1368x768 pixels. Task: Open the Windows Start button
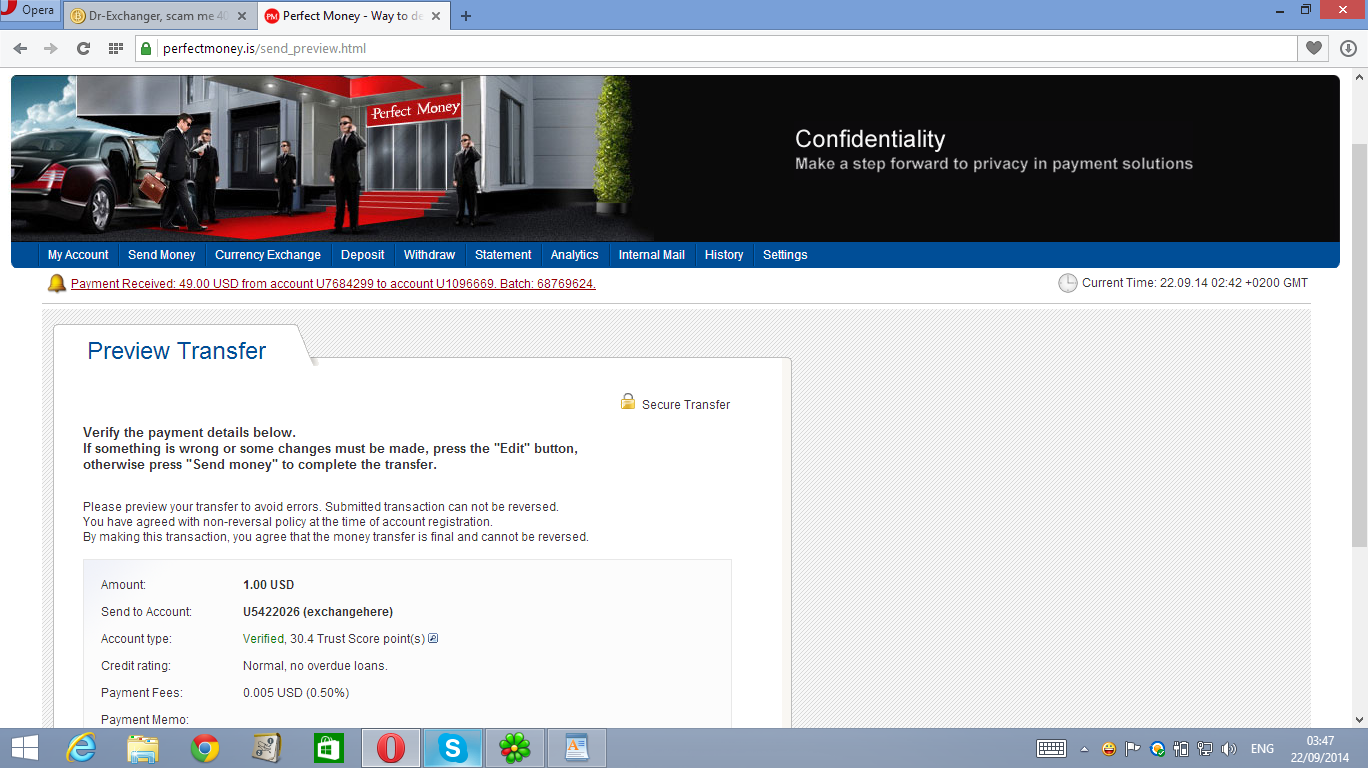point(24,748)
